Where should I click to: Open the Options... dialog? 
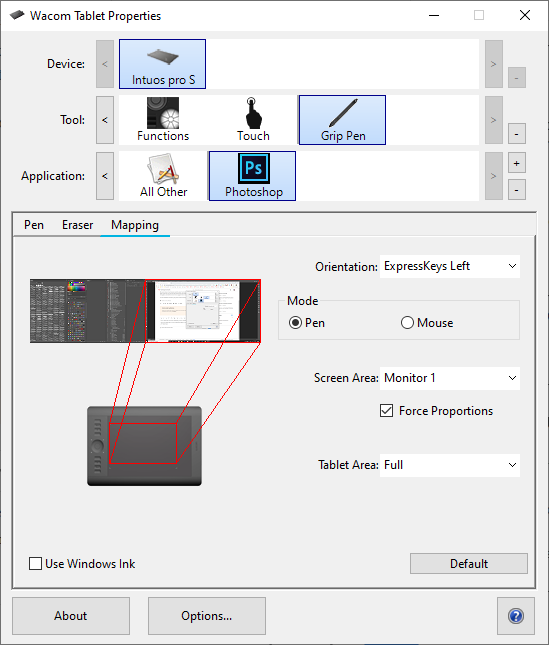pyautogui.click(x=207, y=616)
